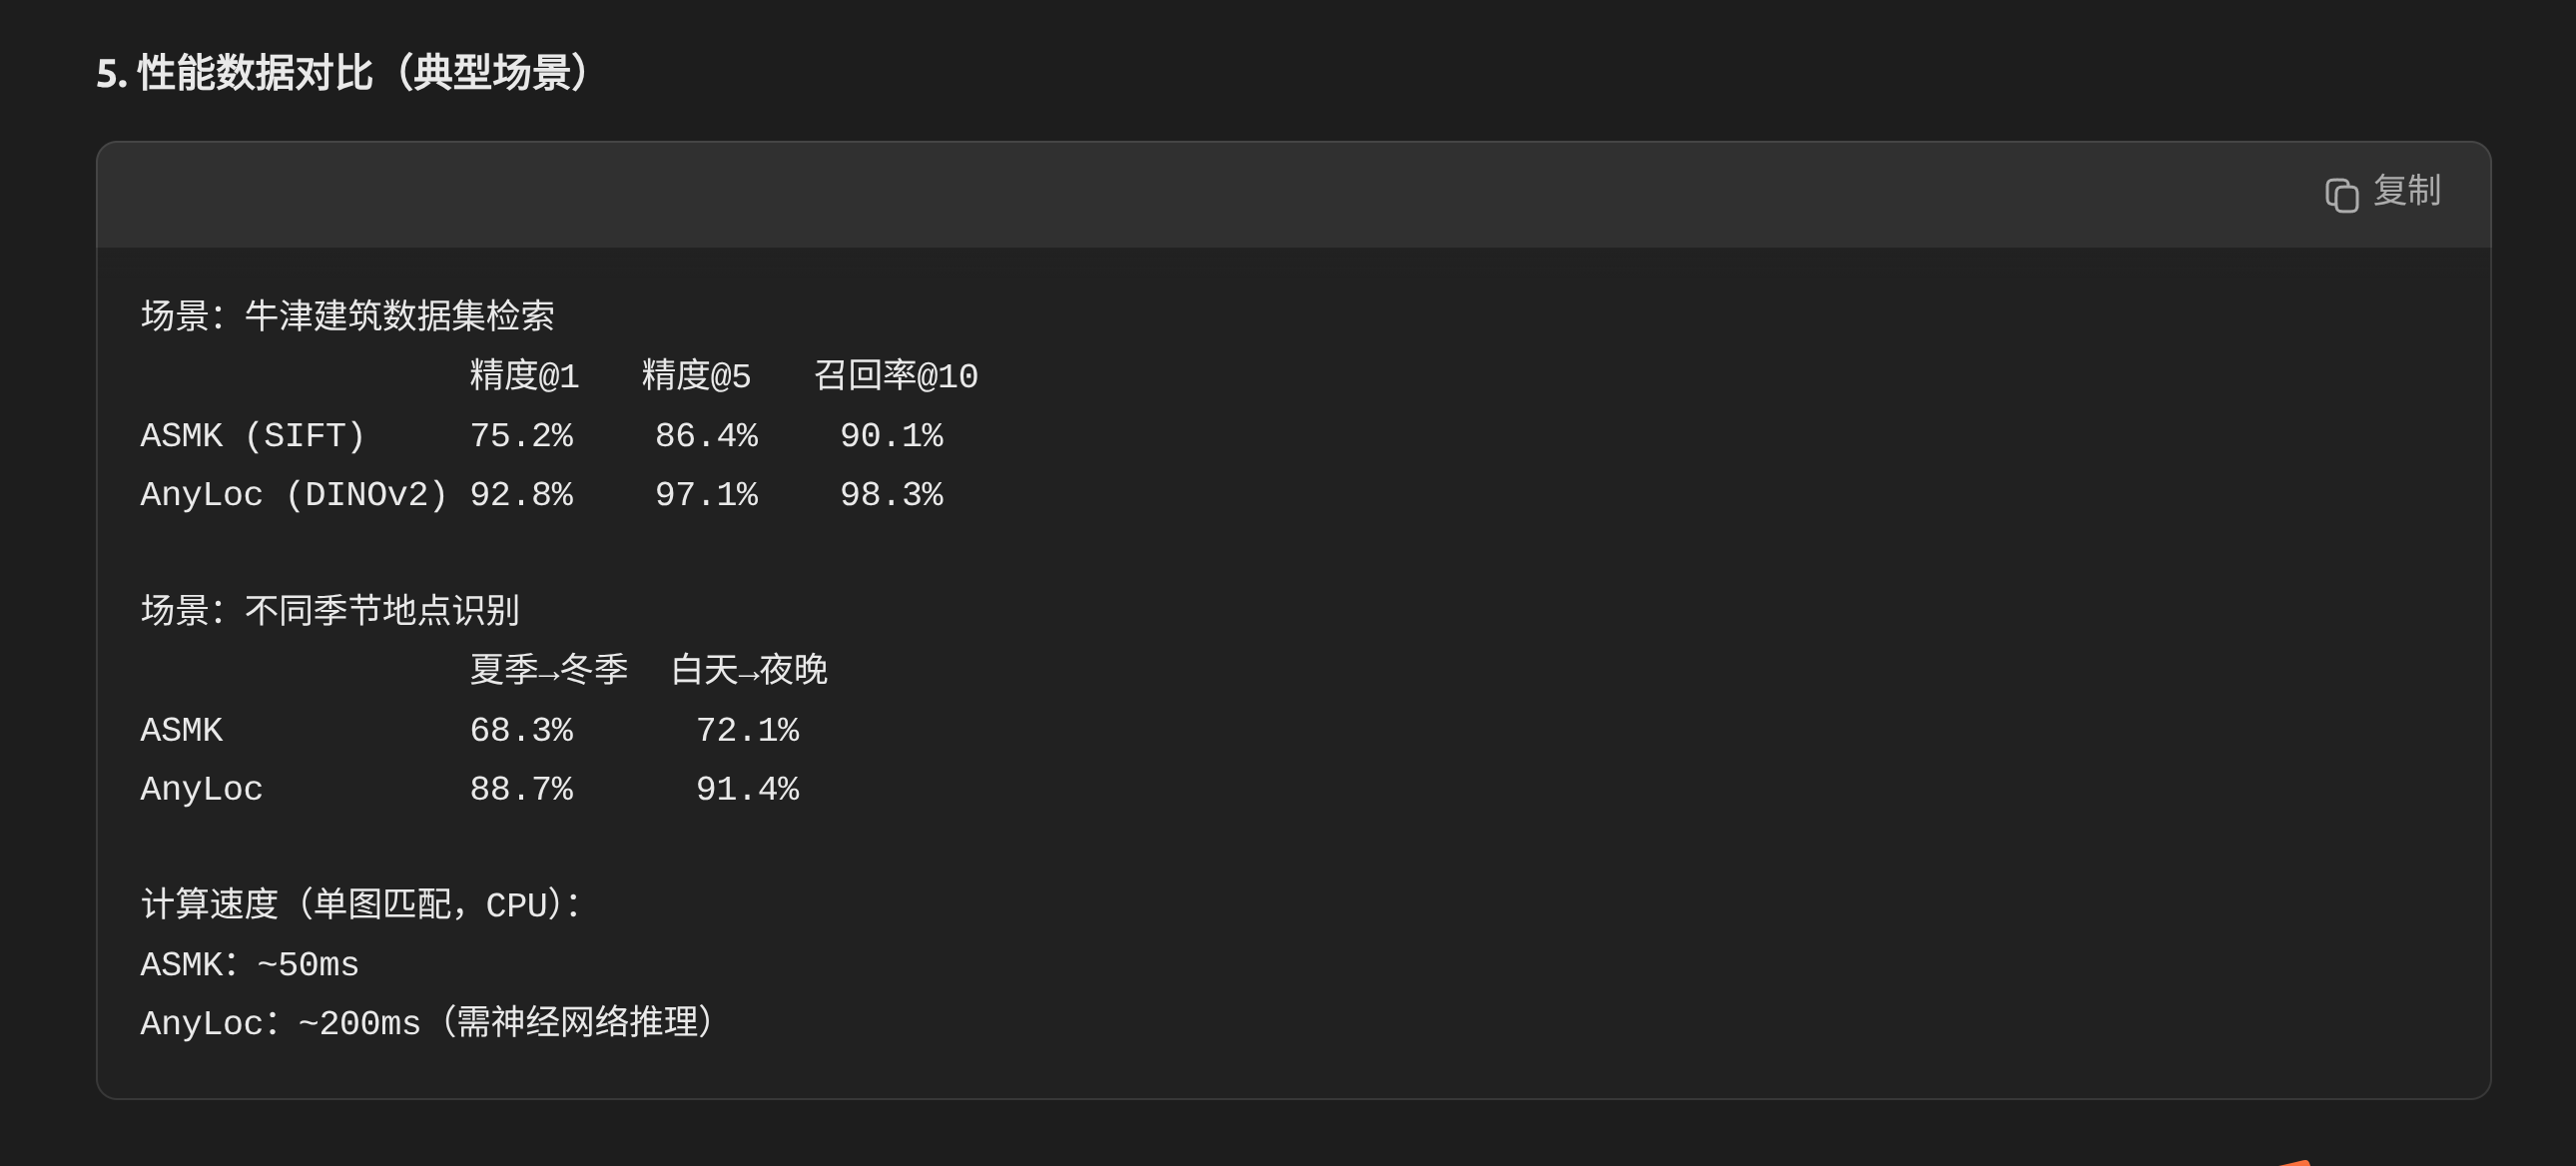Click the 91.4% value in the AnyLoc row
Viewport: 2576px width, 1166px height.
[747, 789]
